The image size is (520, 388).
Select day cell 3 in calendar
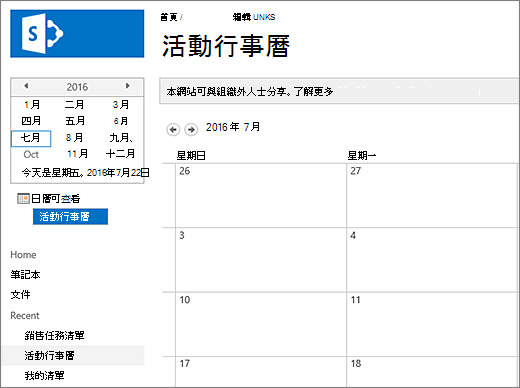pyautogui.click(x=261, y=260)
